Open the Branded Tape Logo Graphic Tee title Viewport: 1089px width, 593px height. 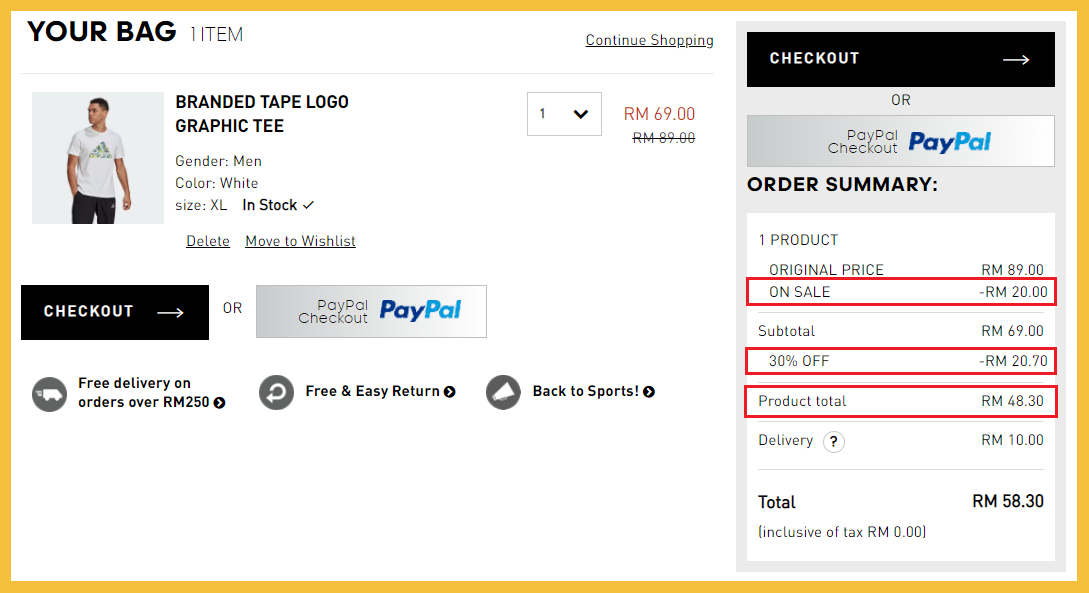(262, 114)
